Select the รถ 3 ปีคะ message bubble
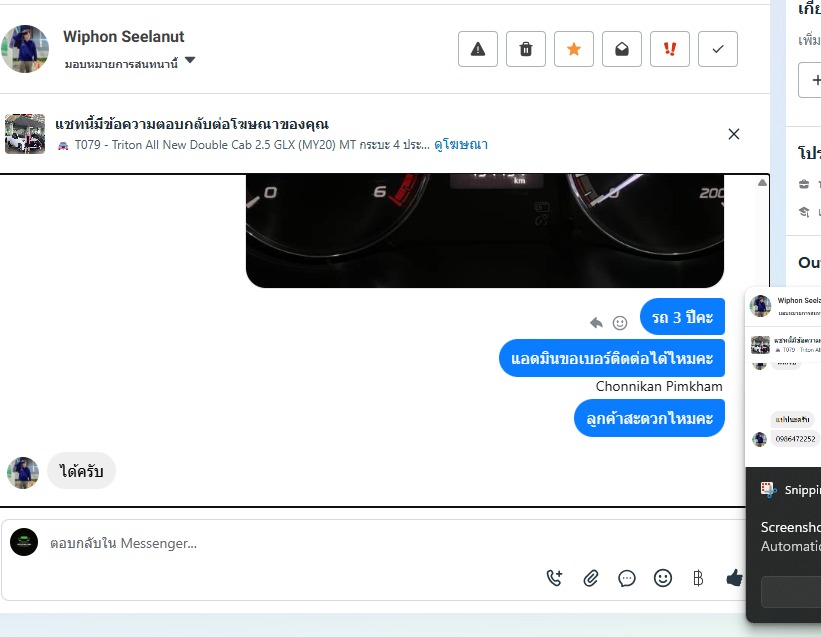Screen dimensions: 821x637 pyautogui.click(x=682, y=317)
